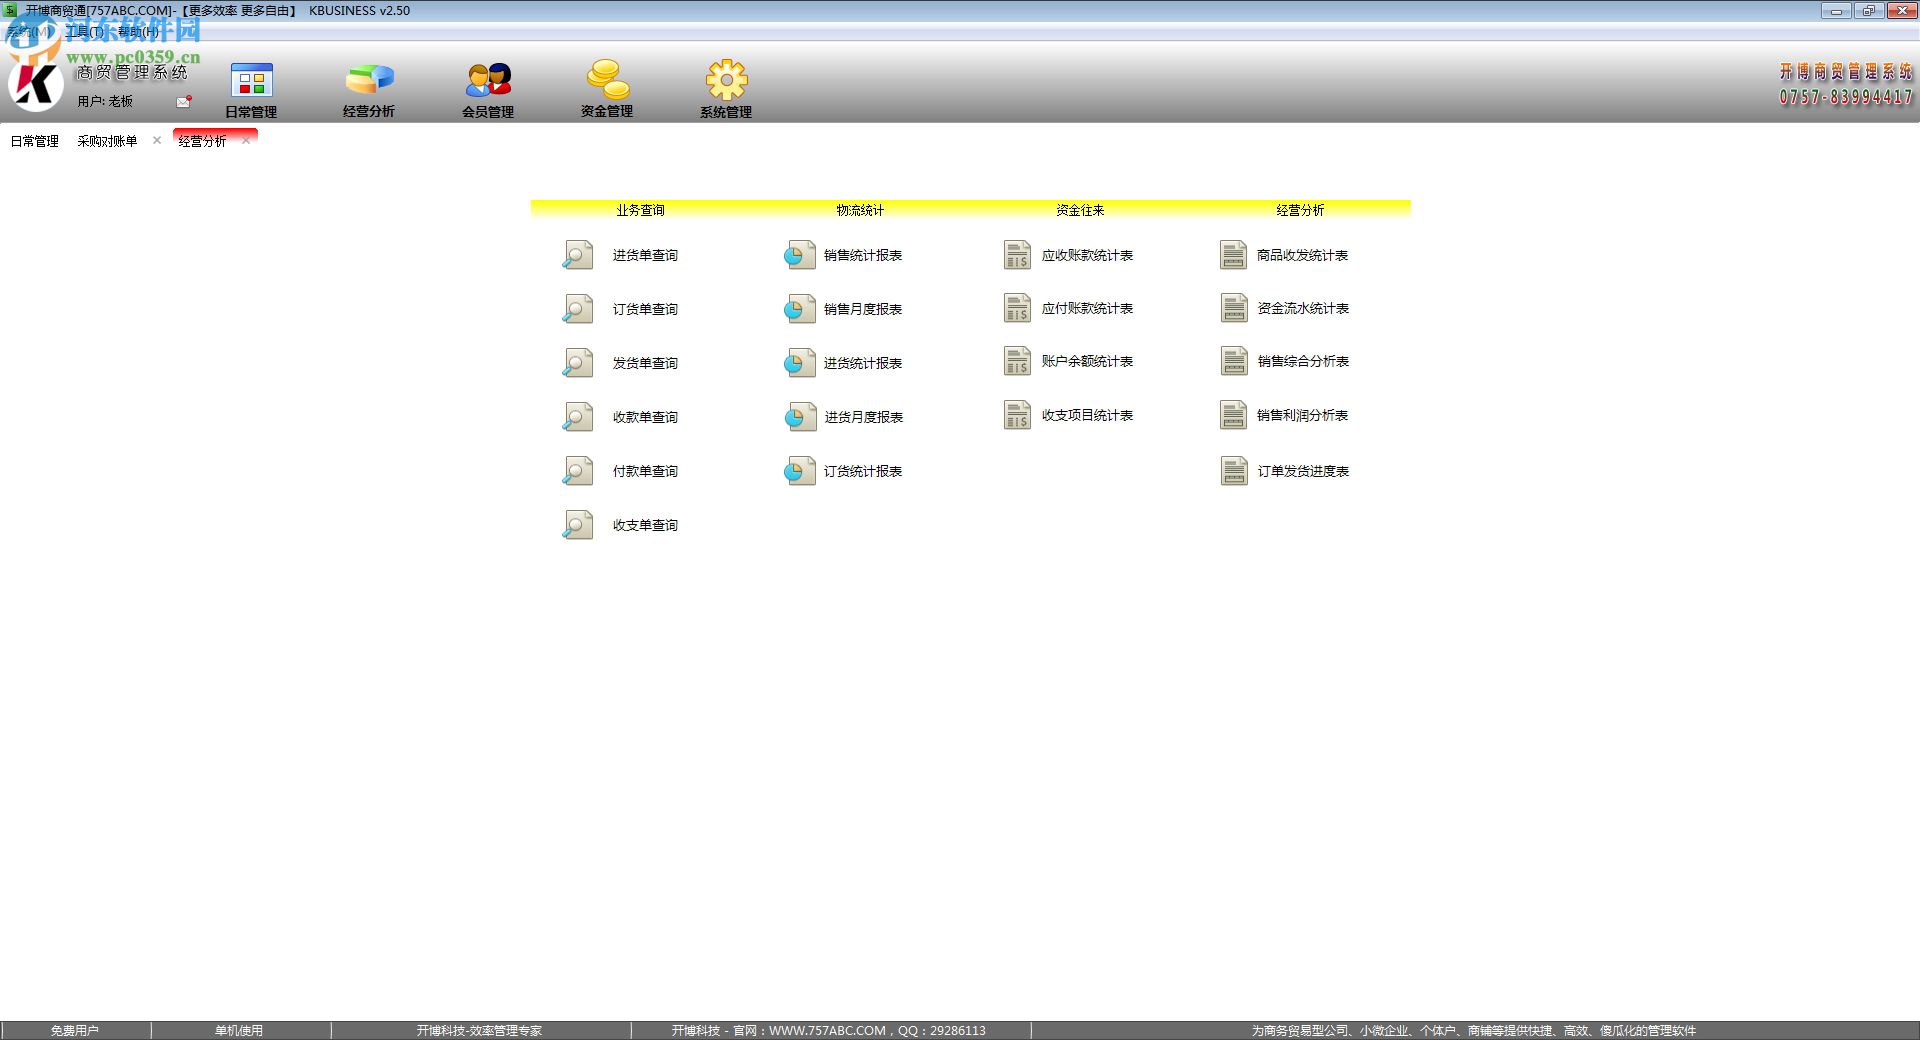
Task: Open 日常管理 module in the top toolbar
Action: point(251,91)
